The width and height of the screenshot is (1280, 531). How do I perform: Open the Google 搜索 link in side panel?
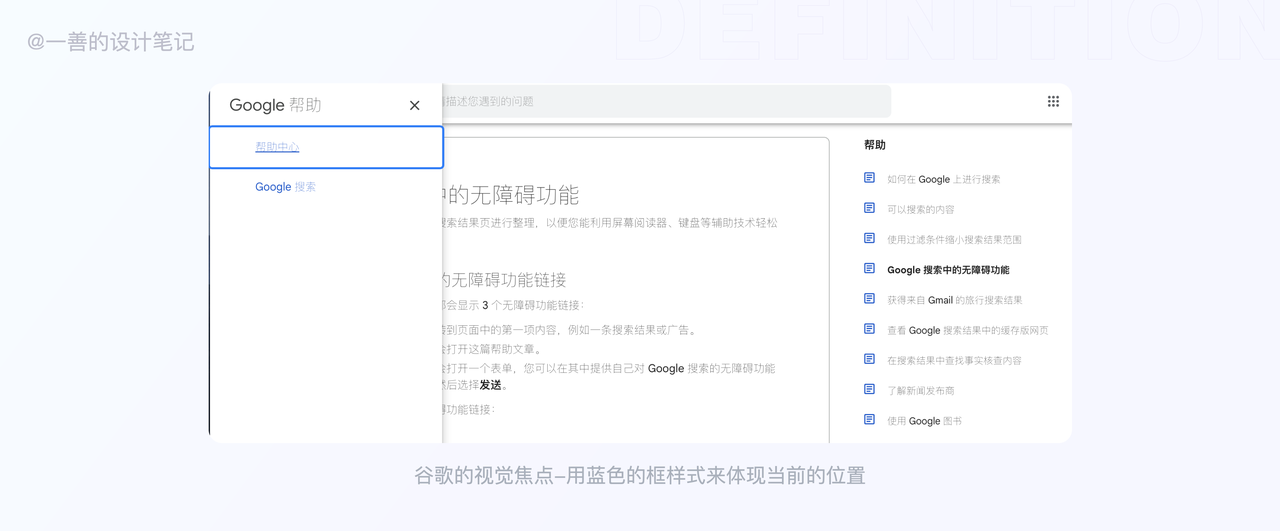tap(285, 187)
